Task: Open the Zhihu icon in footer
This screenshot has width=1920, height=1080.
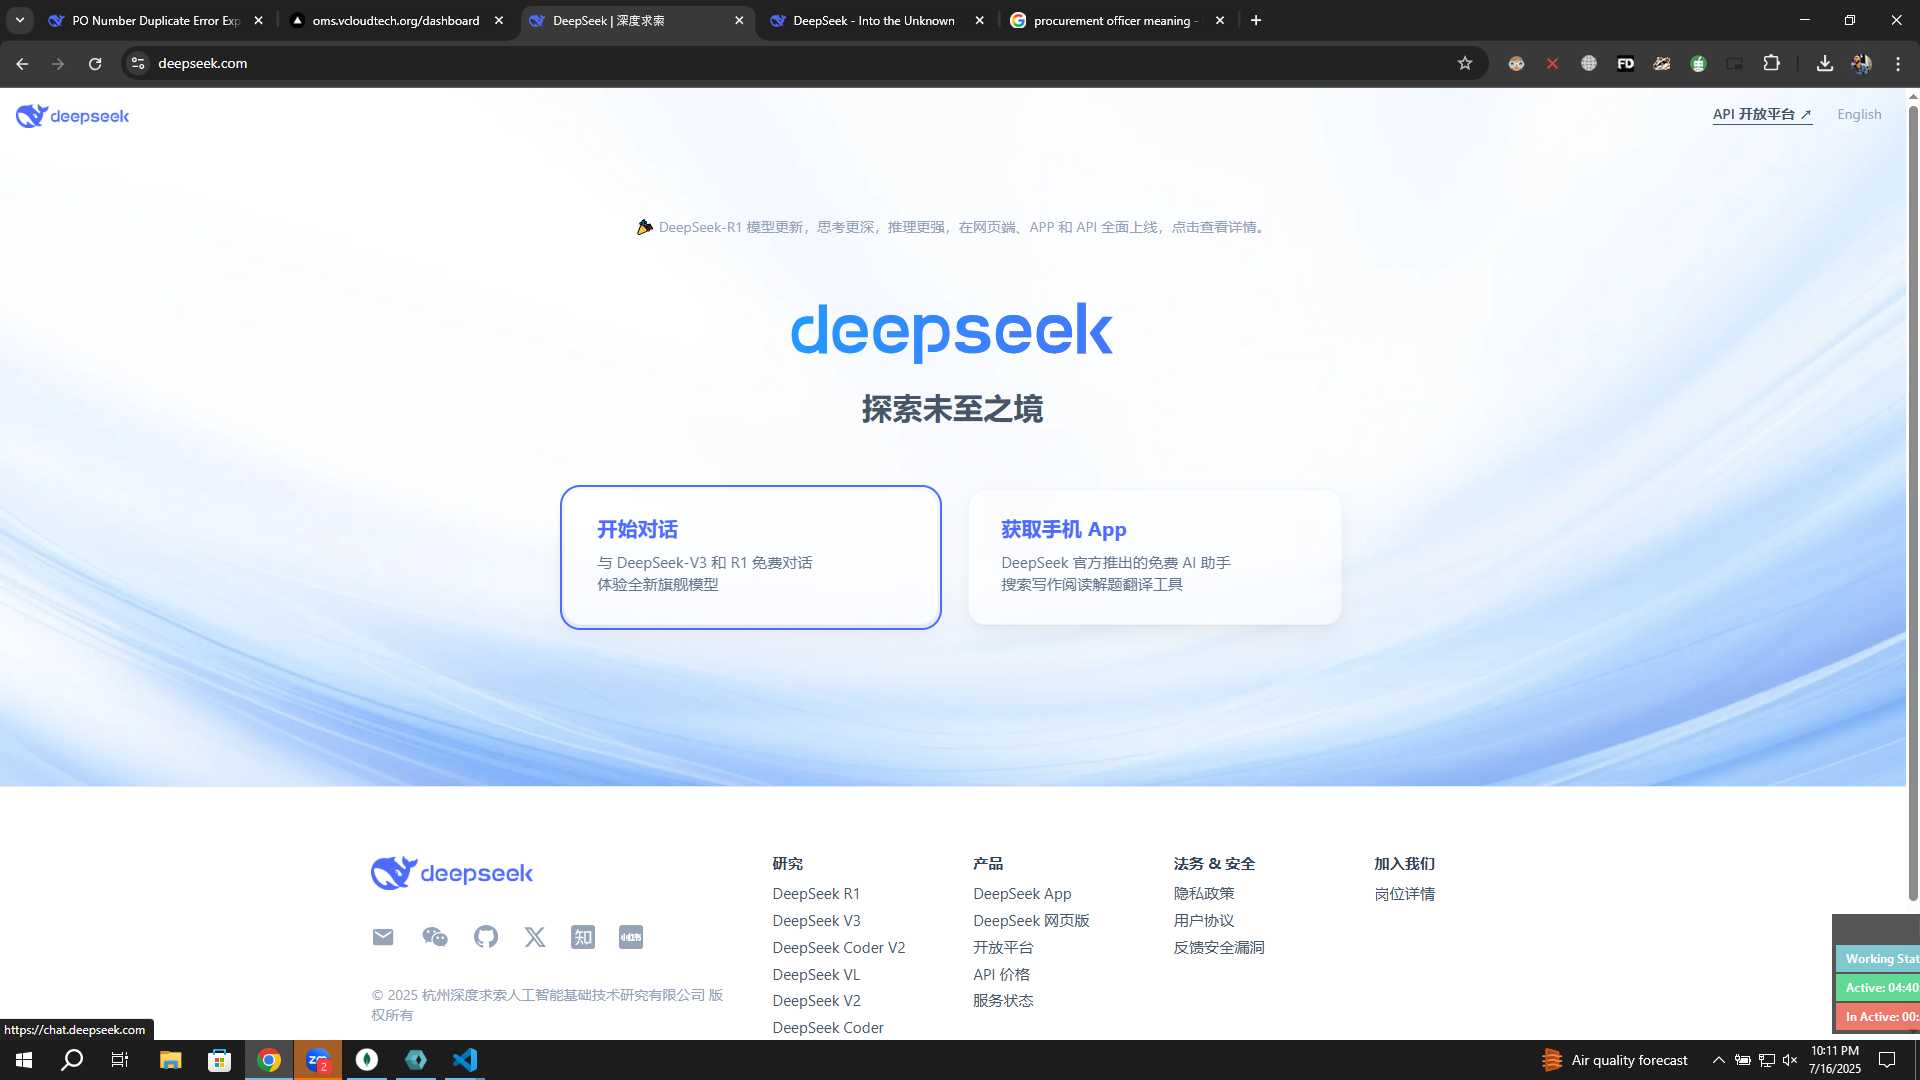Action: point(583,937)
